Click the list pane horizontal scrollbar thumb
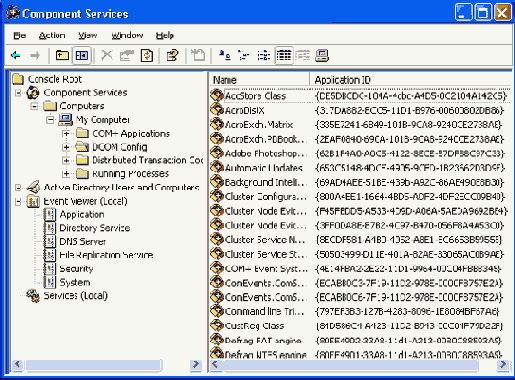 (x=350, y=365)
